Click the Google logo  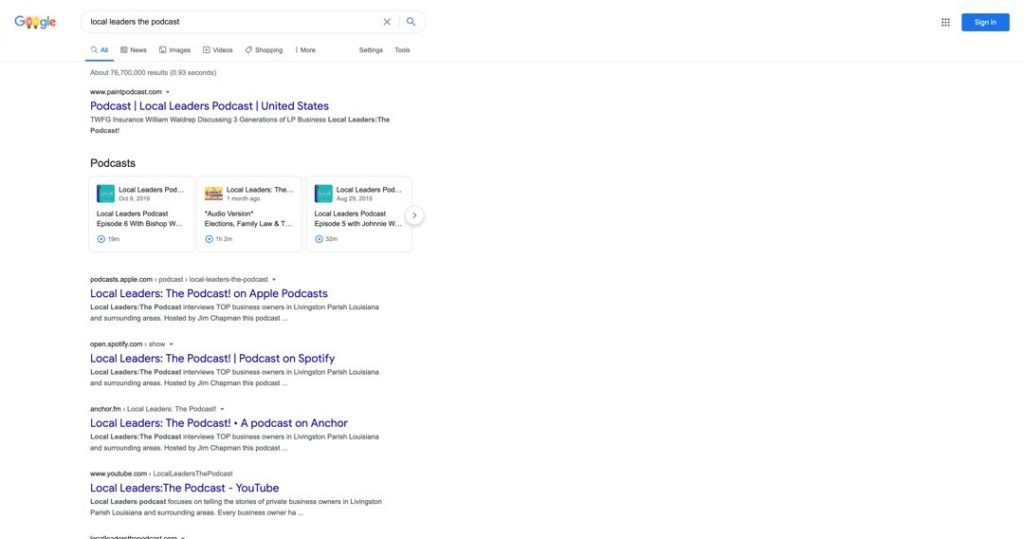(x=35, y=22)
